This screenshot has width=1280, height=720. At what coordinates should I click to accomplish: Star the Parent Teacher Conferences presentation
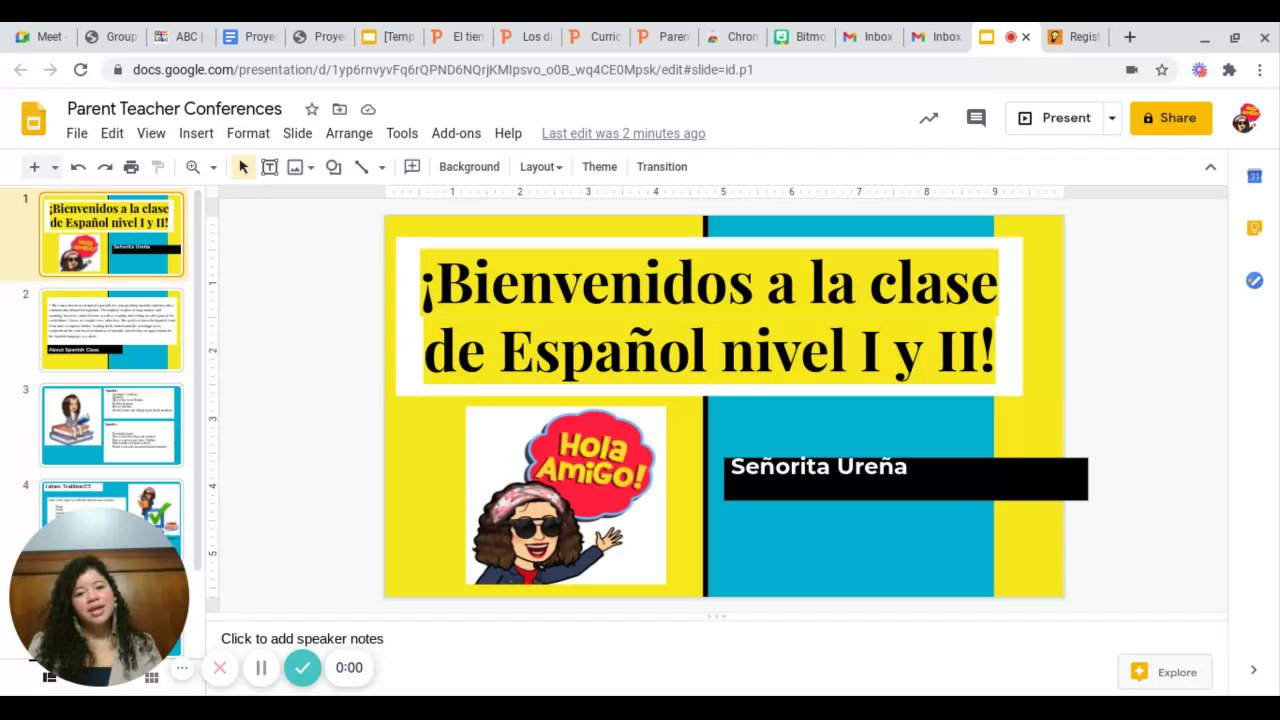(x=312, y=109)
